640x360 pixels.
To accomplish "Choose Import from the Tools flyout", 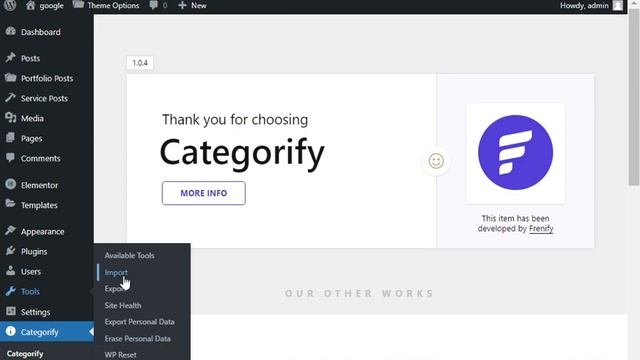I will 116,272.
